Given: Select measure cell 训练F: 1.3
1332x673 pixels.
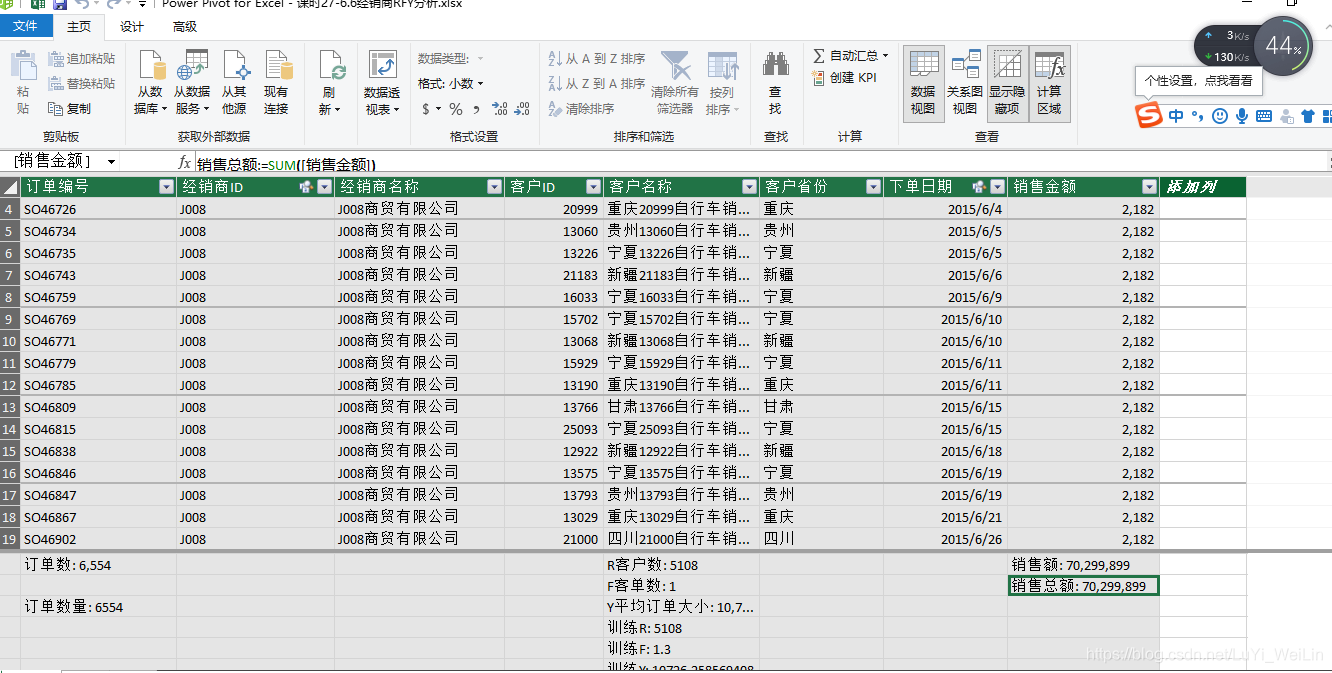Looking at the screenshot, I should pyautogui.click(x=681, y=650).
